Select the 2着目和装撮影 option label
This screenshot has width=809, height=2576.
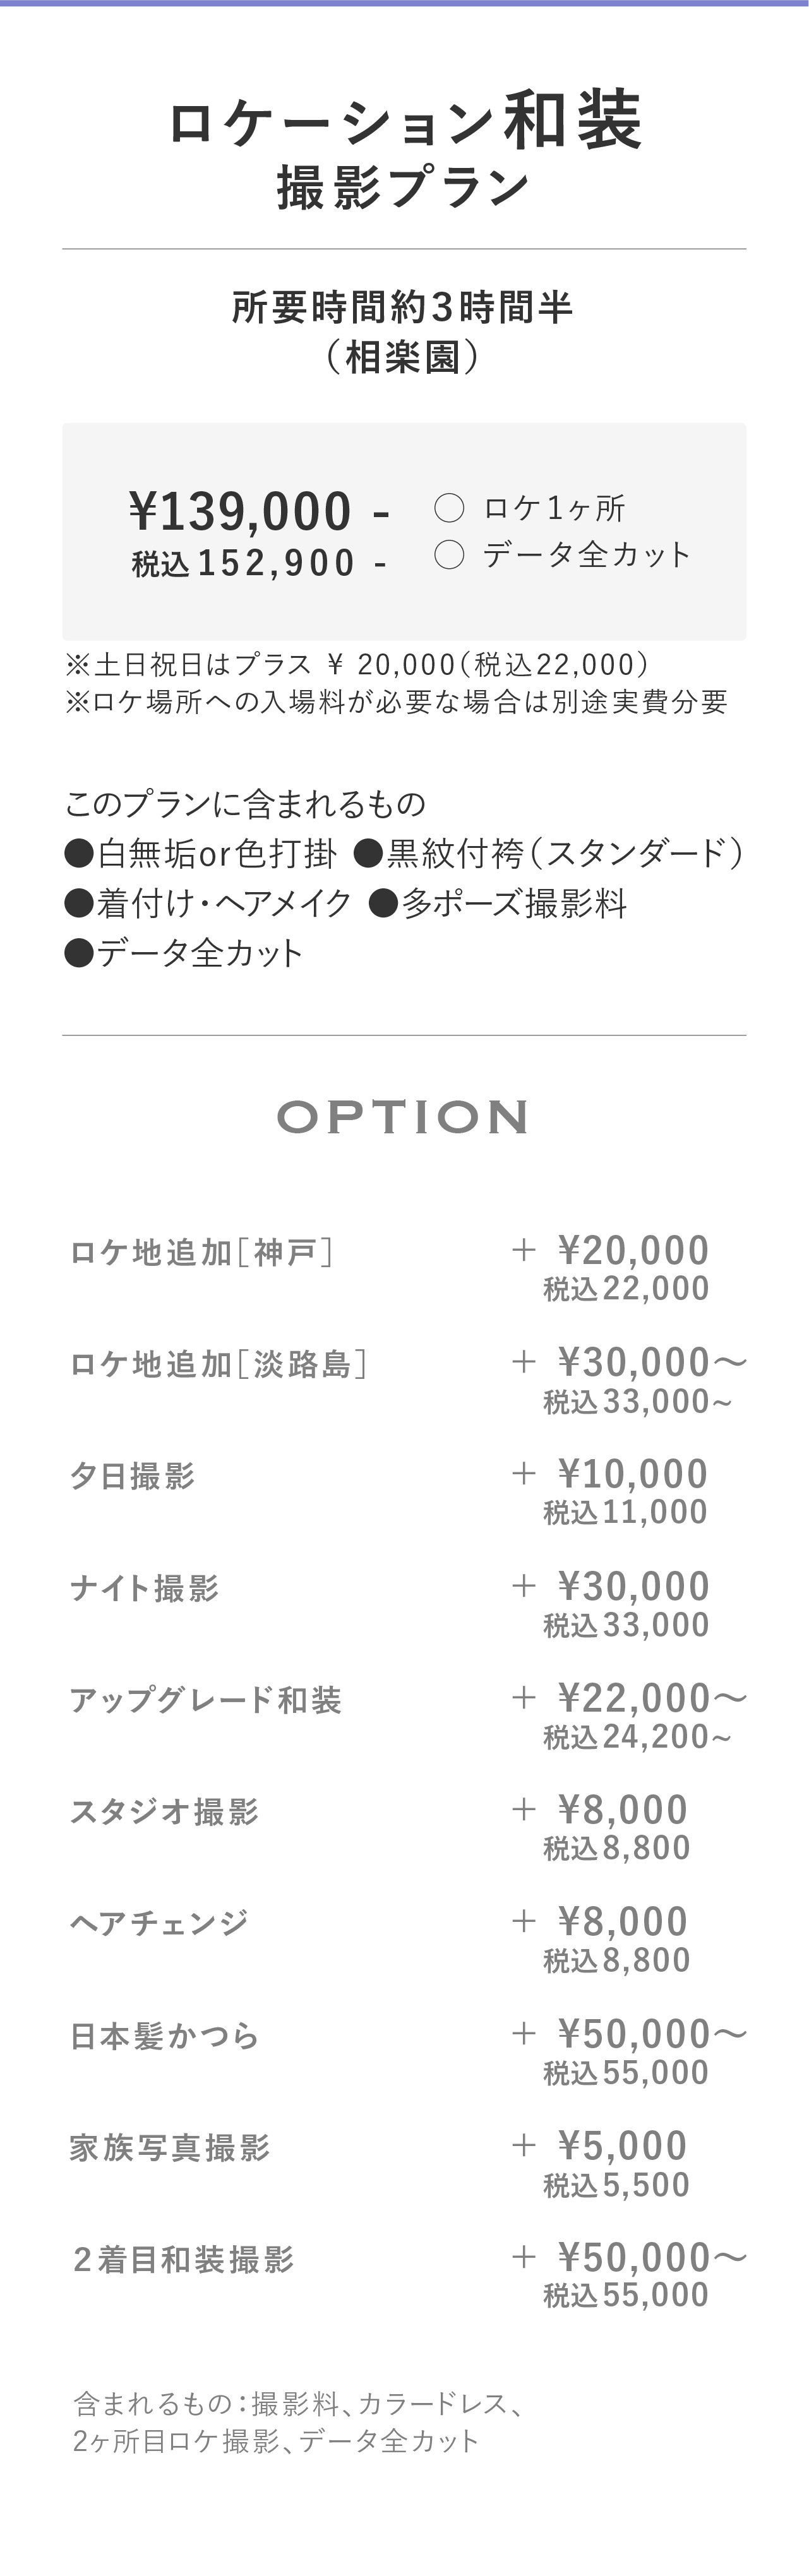click(183, 2259)
